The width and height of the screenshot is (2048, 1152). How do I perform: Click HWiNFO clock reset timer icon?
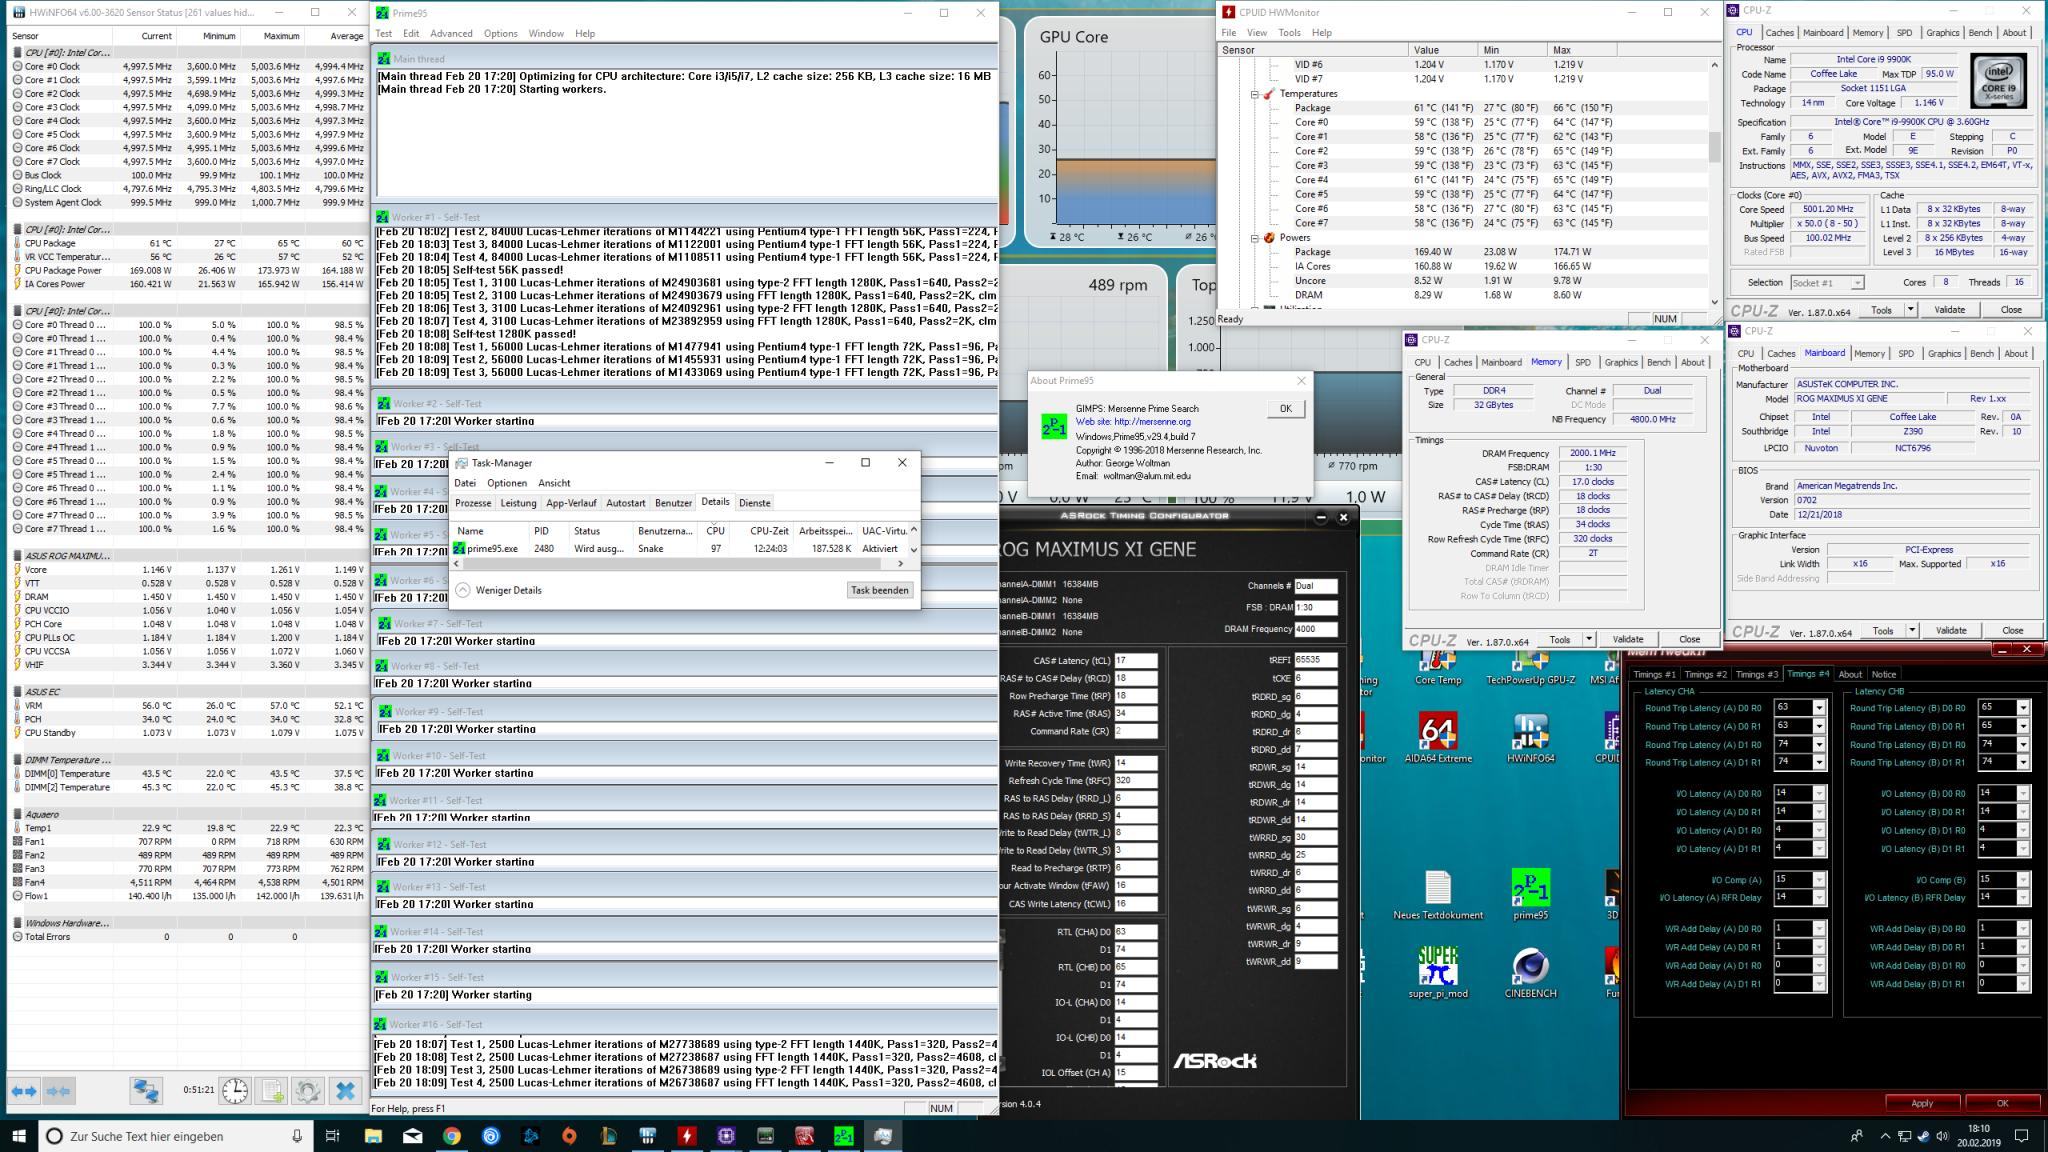(235, 1090)
